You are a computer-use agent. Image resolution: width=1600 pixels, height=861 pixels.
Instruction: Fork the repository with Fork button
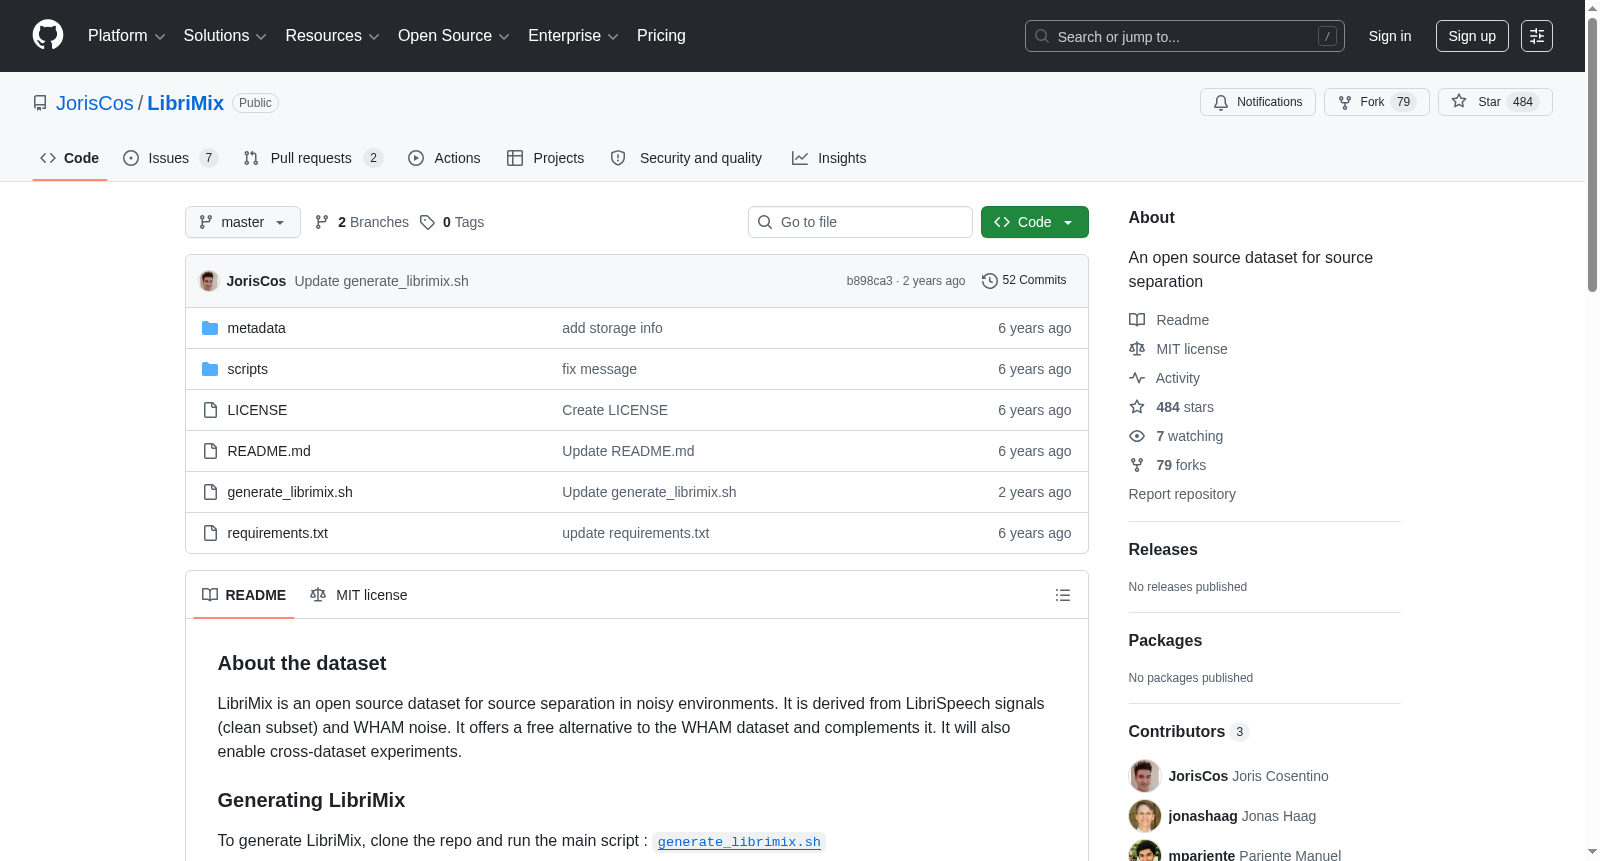click(1377, 102)
